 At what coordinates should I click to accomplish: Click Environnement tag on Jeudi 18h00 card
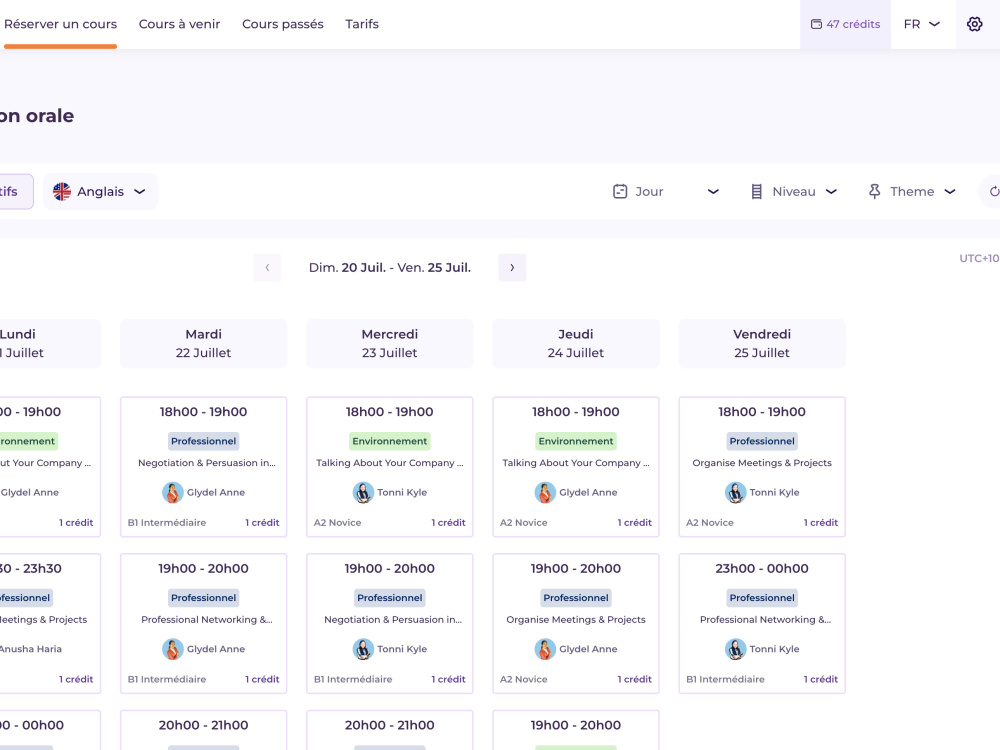pyautogui.click(x=576, y=441)
